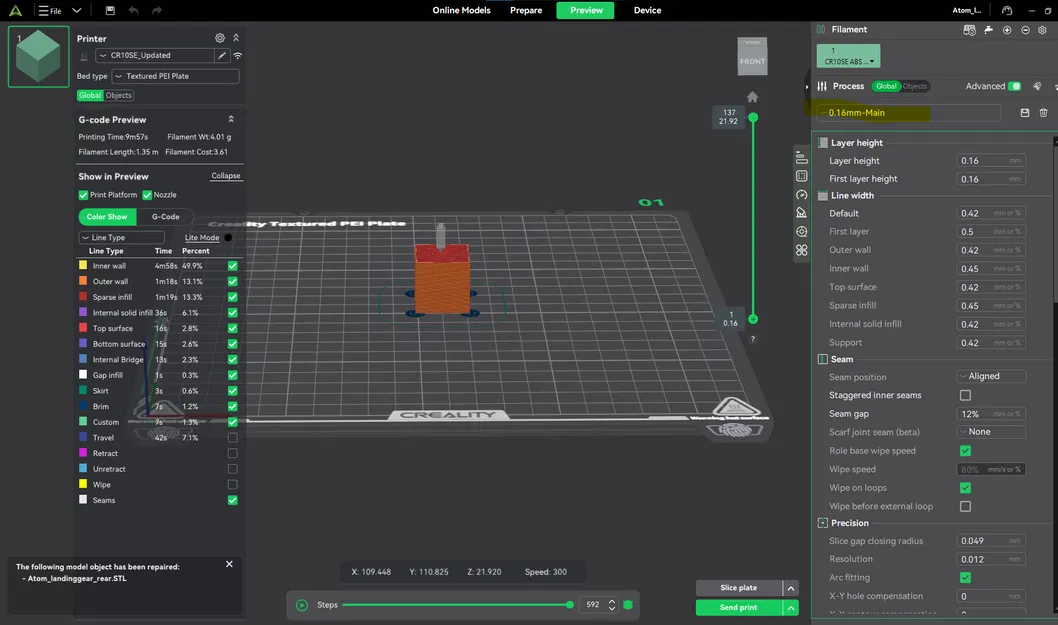
Task: Click the process compare icon beside Advanced
Action: pos(1037,86)
